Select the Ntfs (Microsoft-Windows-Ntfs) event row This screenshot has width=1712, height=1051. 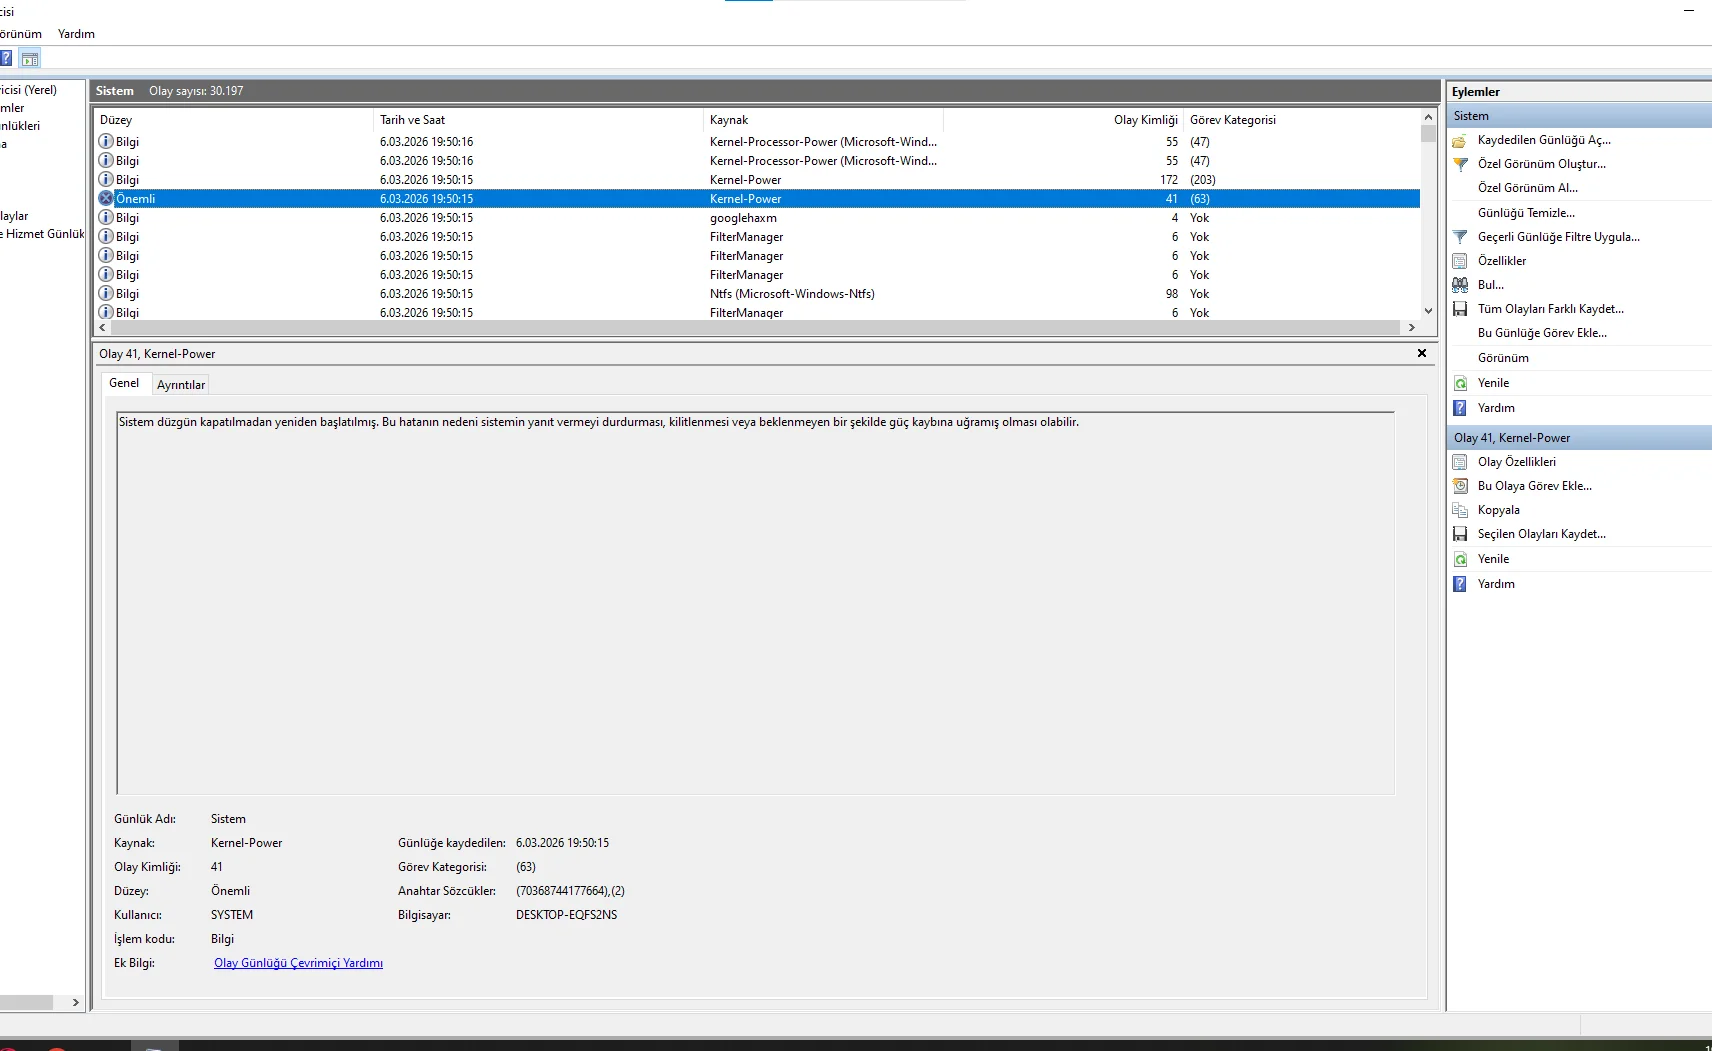(757, 294)
